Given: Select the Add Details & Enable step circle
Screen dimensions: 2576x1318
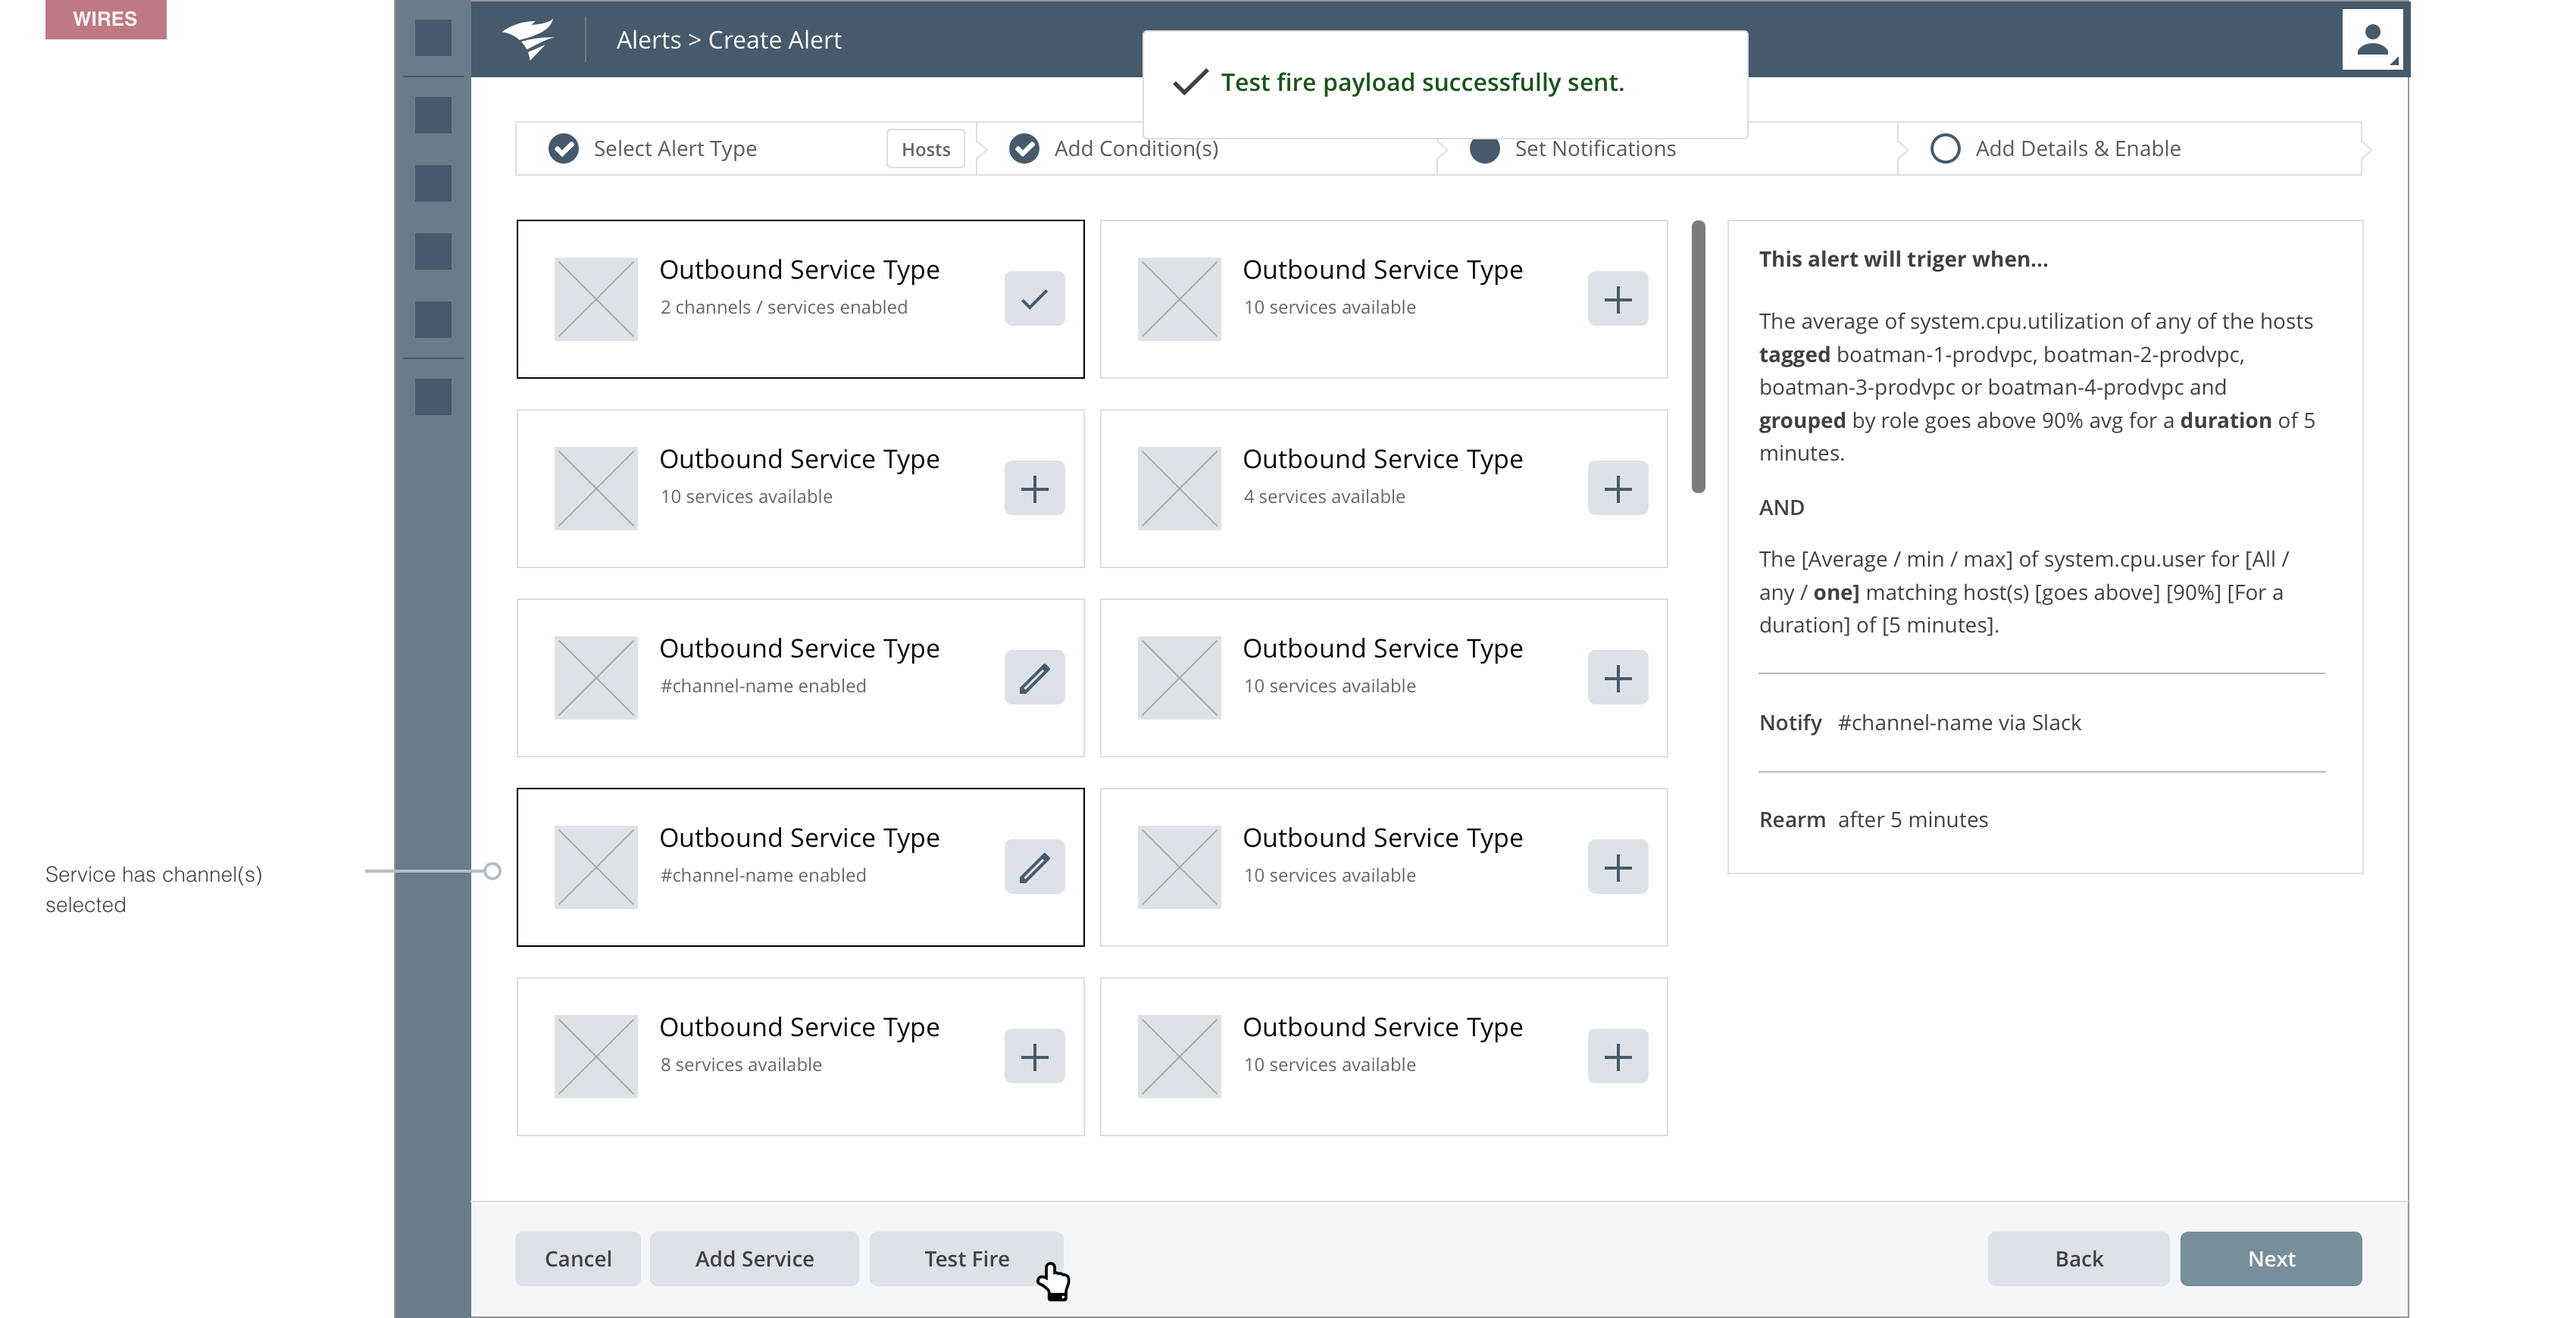Looking at the screenshot, I should click(1944, 149).
